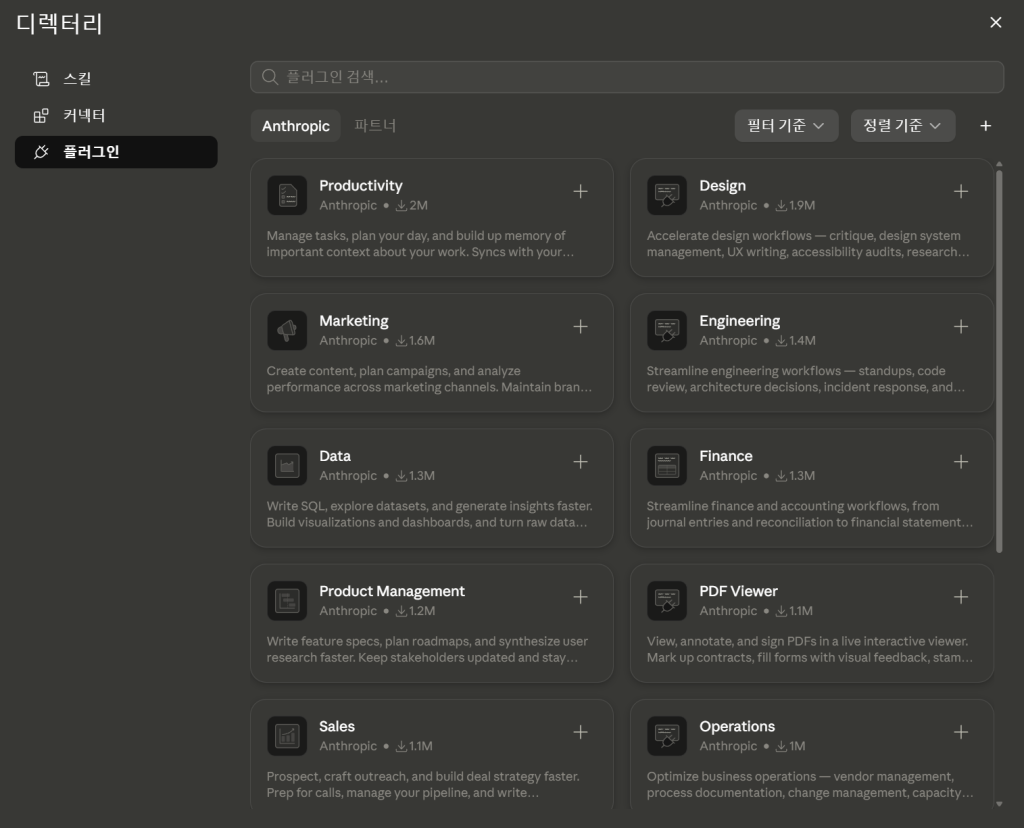Switch to the 파트너 tab
The height and width of the screenshot is (828, 1024).
(x=375, y=125)
